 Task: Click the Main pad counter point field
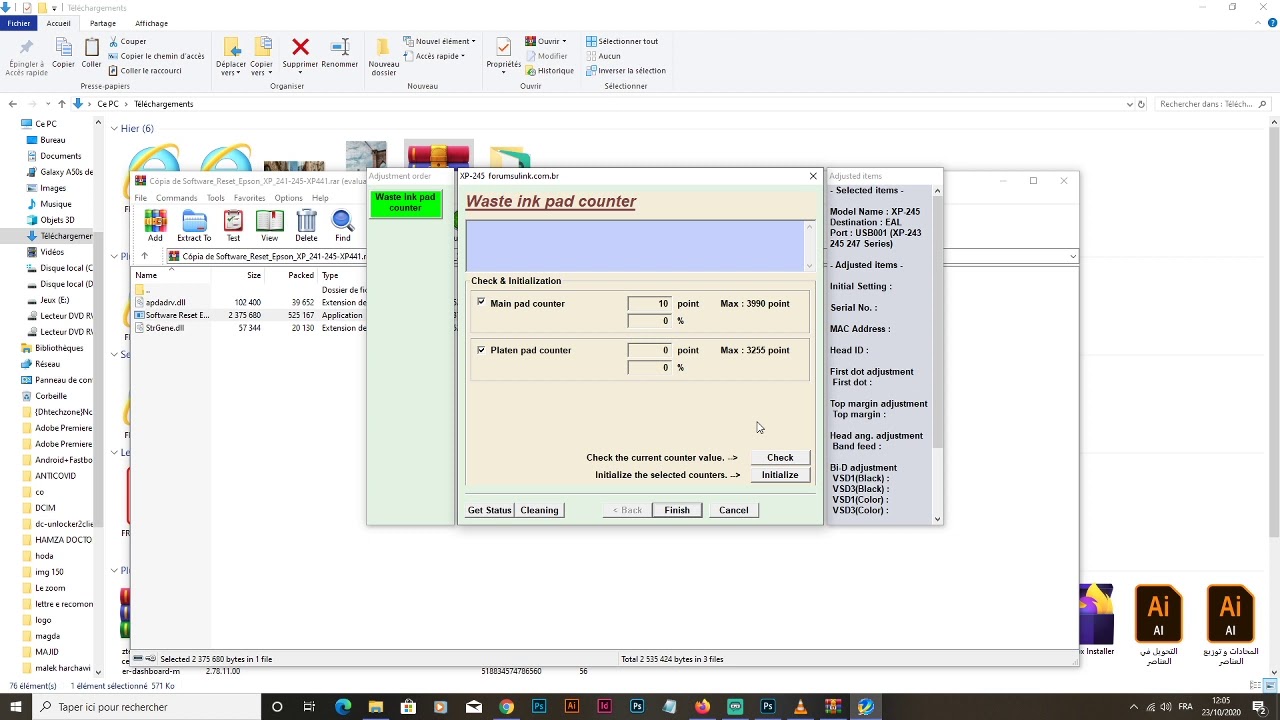pyautogui.click(x=649, y=303)
